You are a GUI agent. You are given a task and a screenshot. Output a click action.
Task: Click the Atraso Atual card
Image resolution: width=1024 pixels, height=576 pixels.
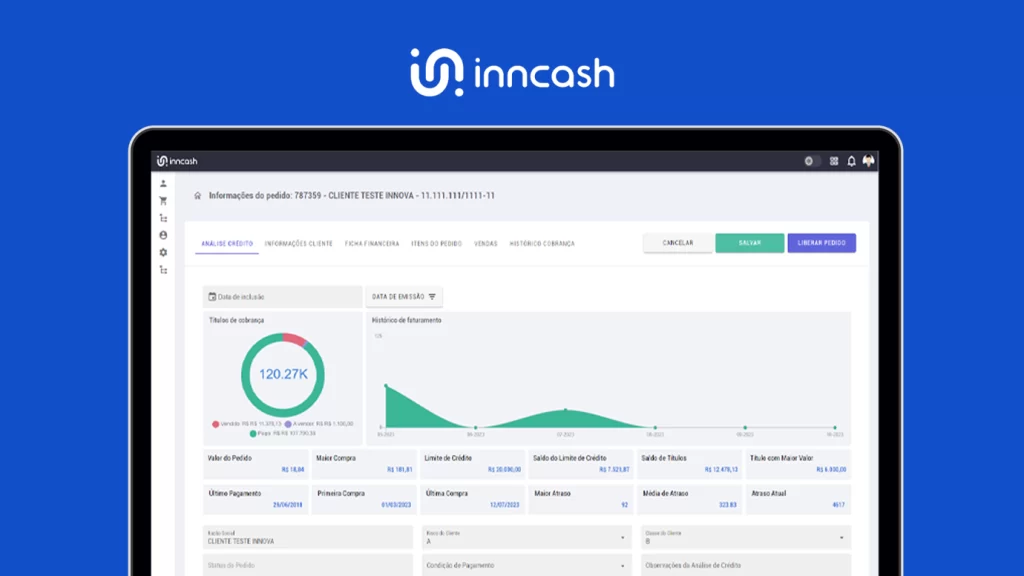[x=798, y=499]
